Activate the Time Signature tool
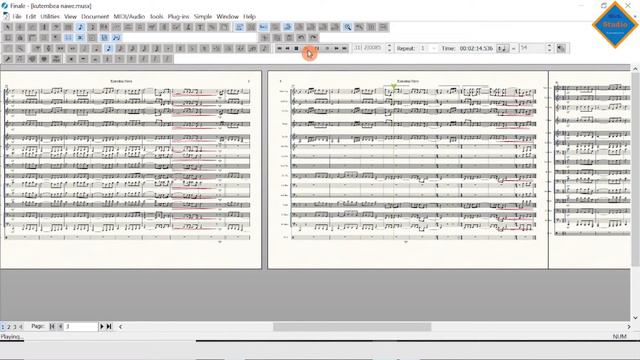 pos(44,27)
